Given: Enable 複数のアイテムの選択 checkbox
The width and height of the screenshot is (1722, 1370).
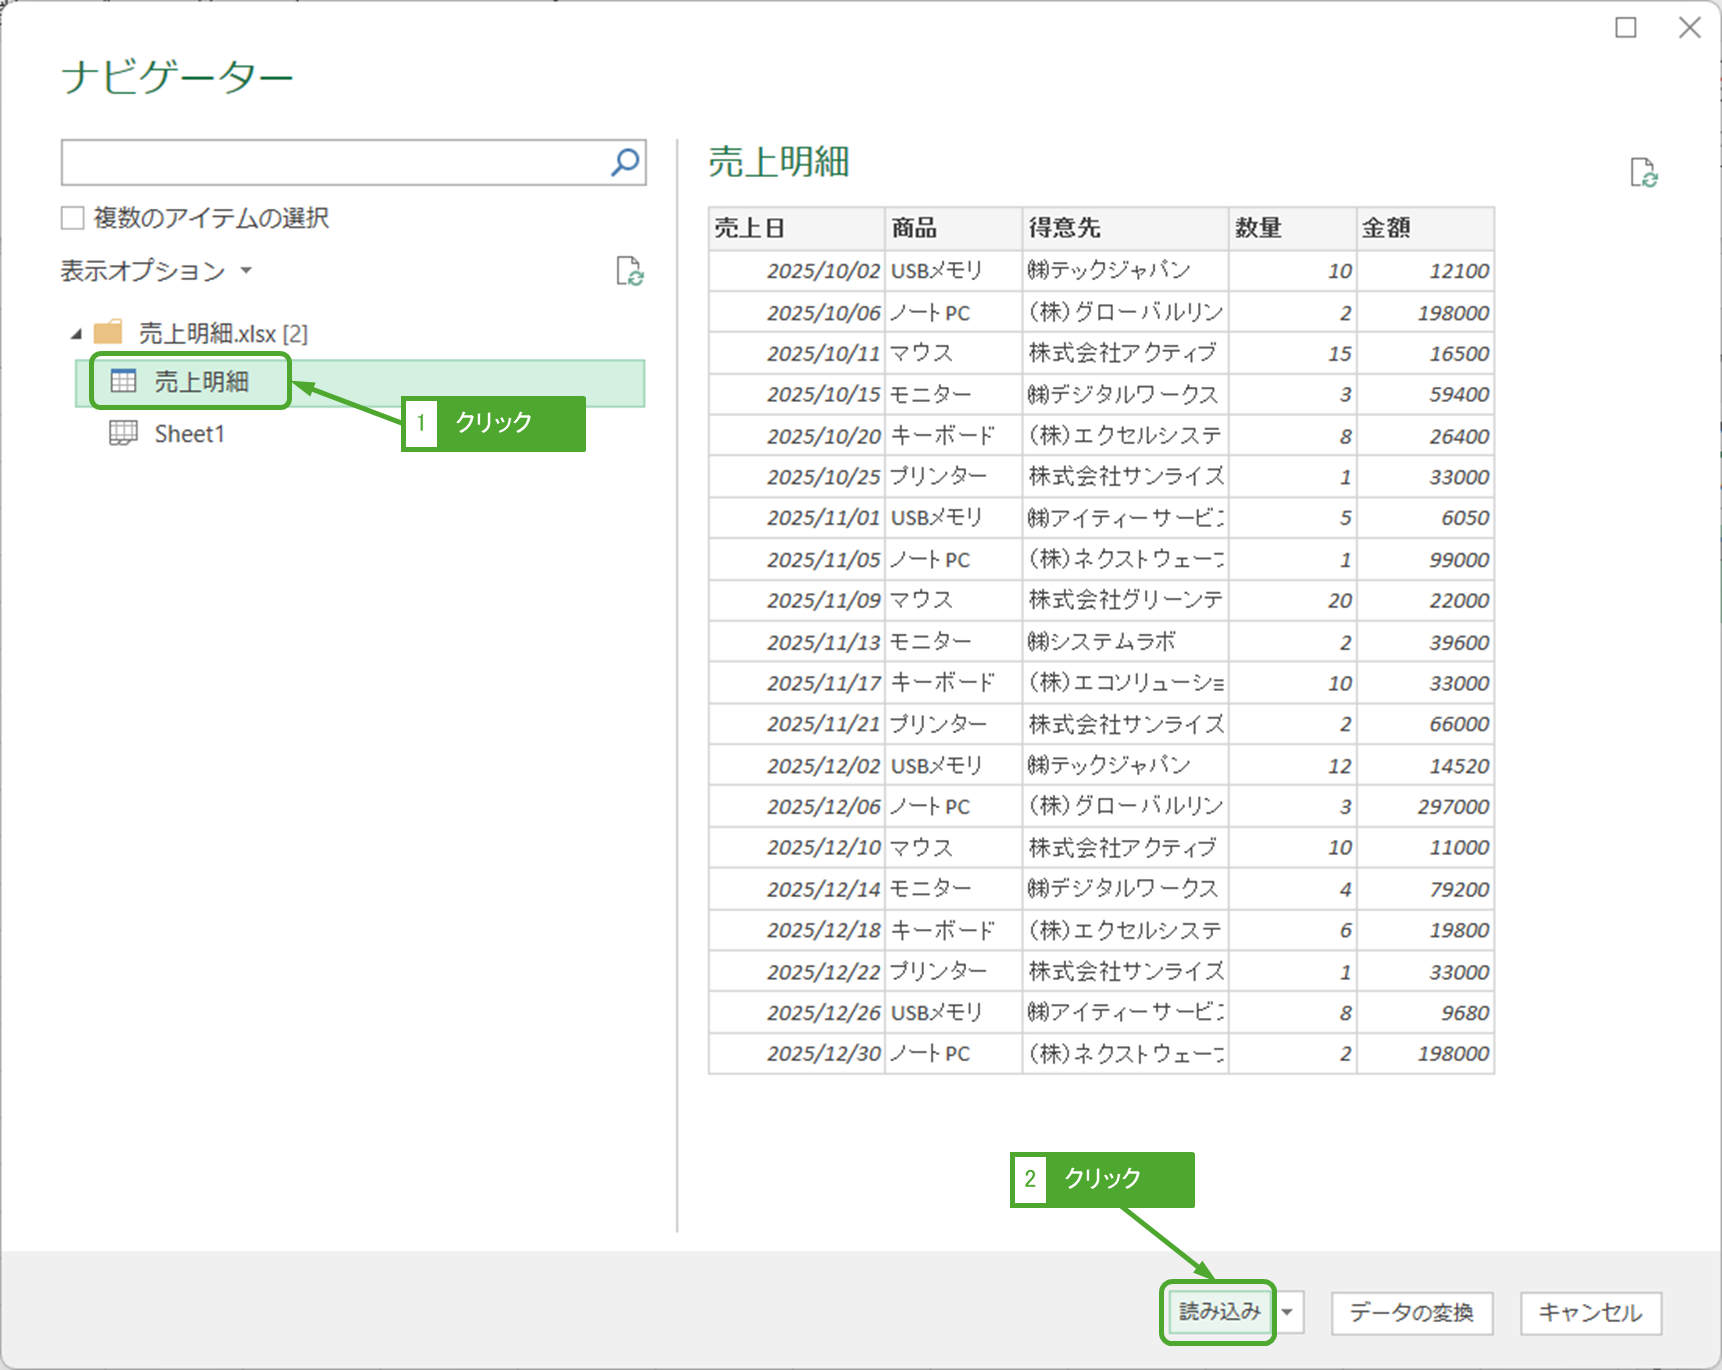Looking at the screenshot, I should point(73,218).
